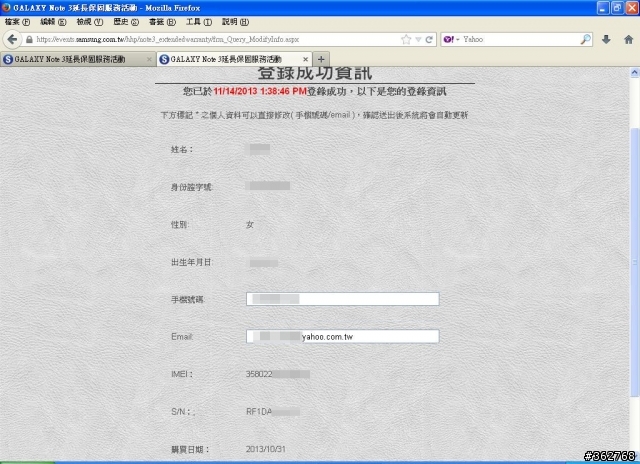Screen dimensions: 640x464
Task: Switch to the first GALAXY Note 3 tab
Action: [x=78, y=59]
